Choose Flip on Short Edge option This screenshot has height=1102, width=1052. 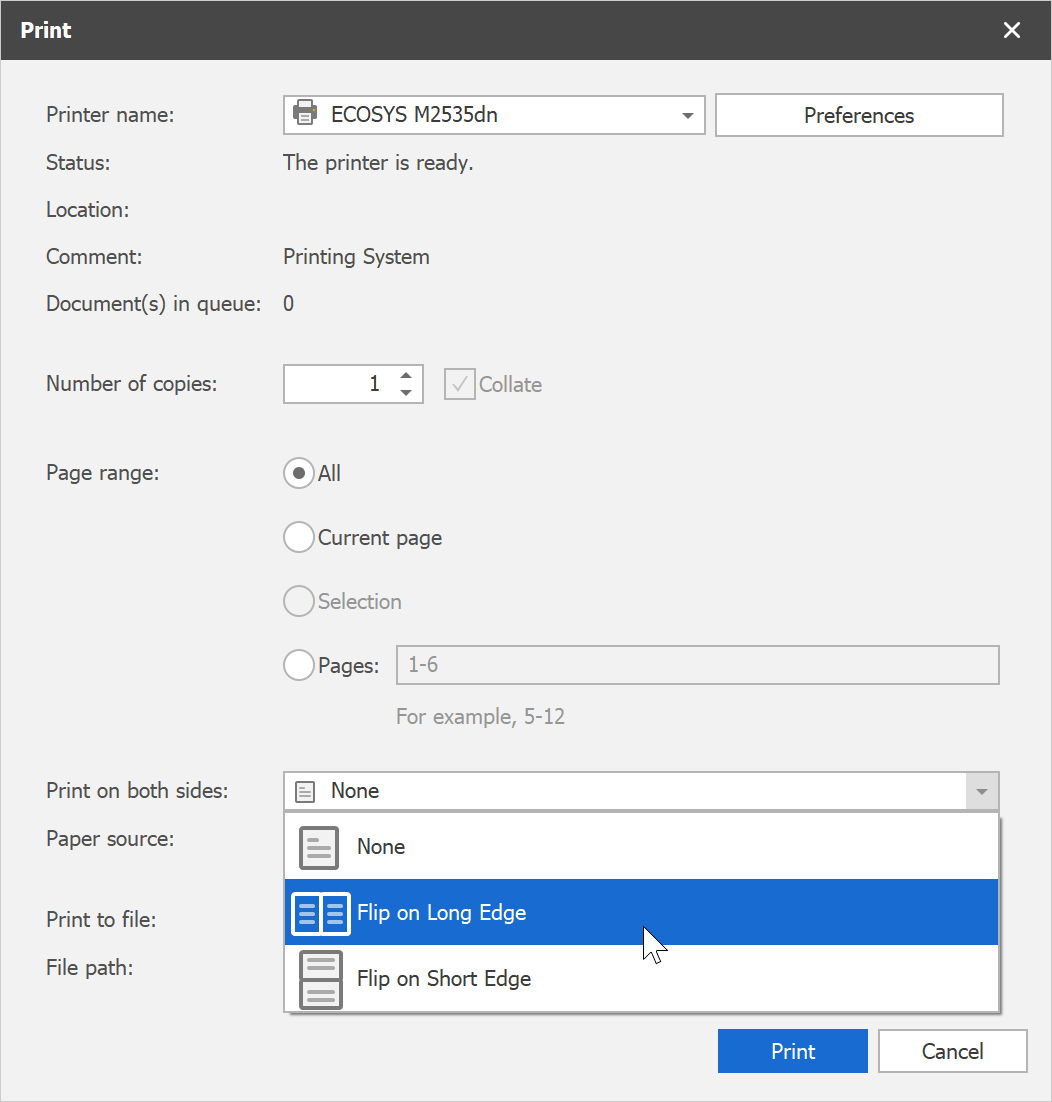click(444, 979)
